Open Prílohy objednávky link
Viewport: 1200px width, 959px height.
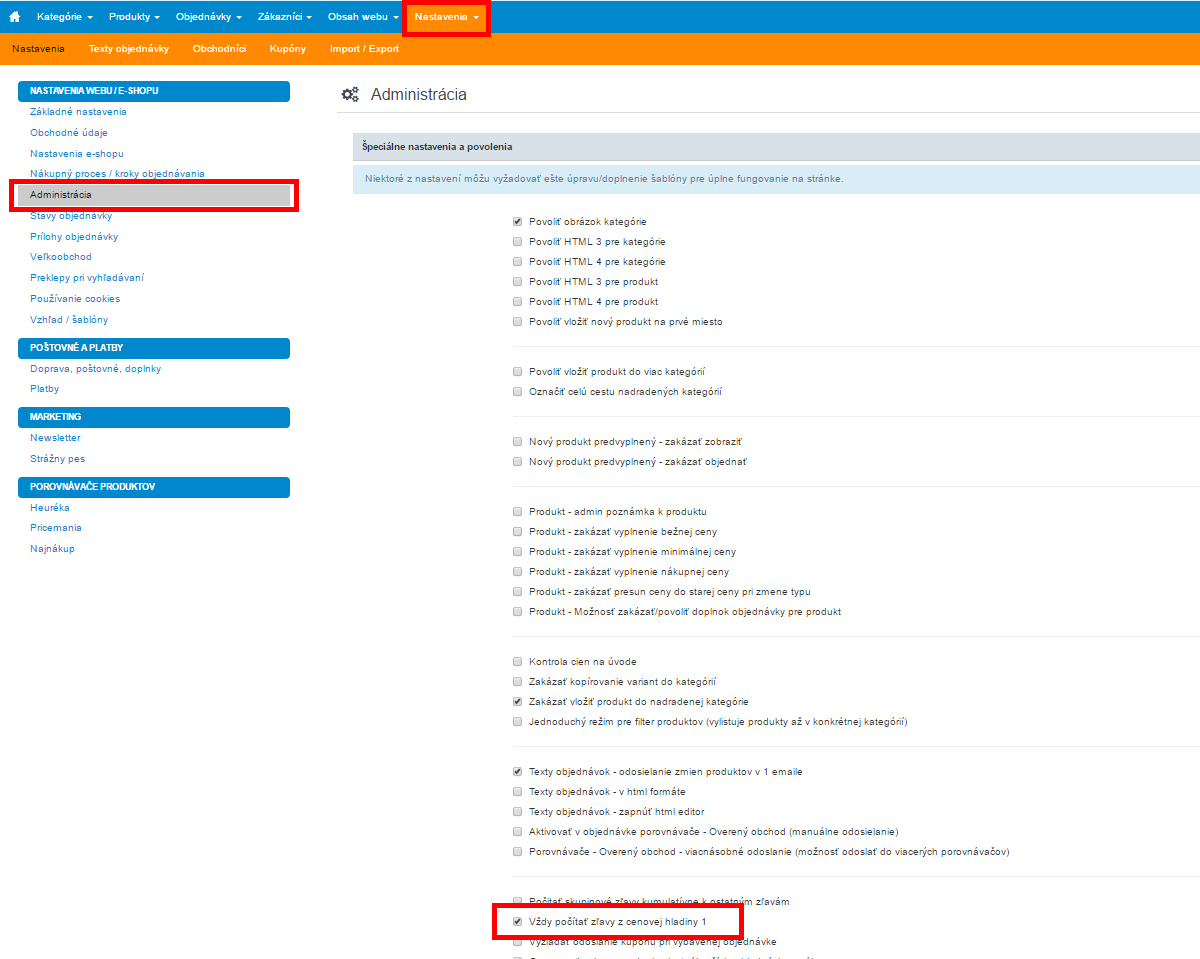[74, 237]
